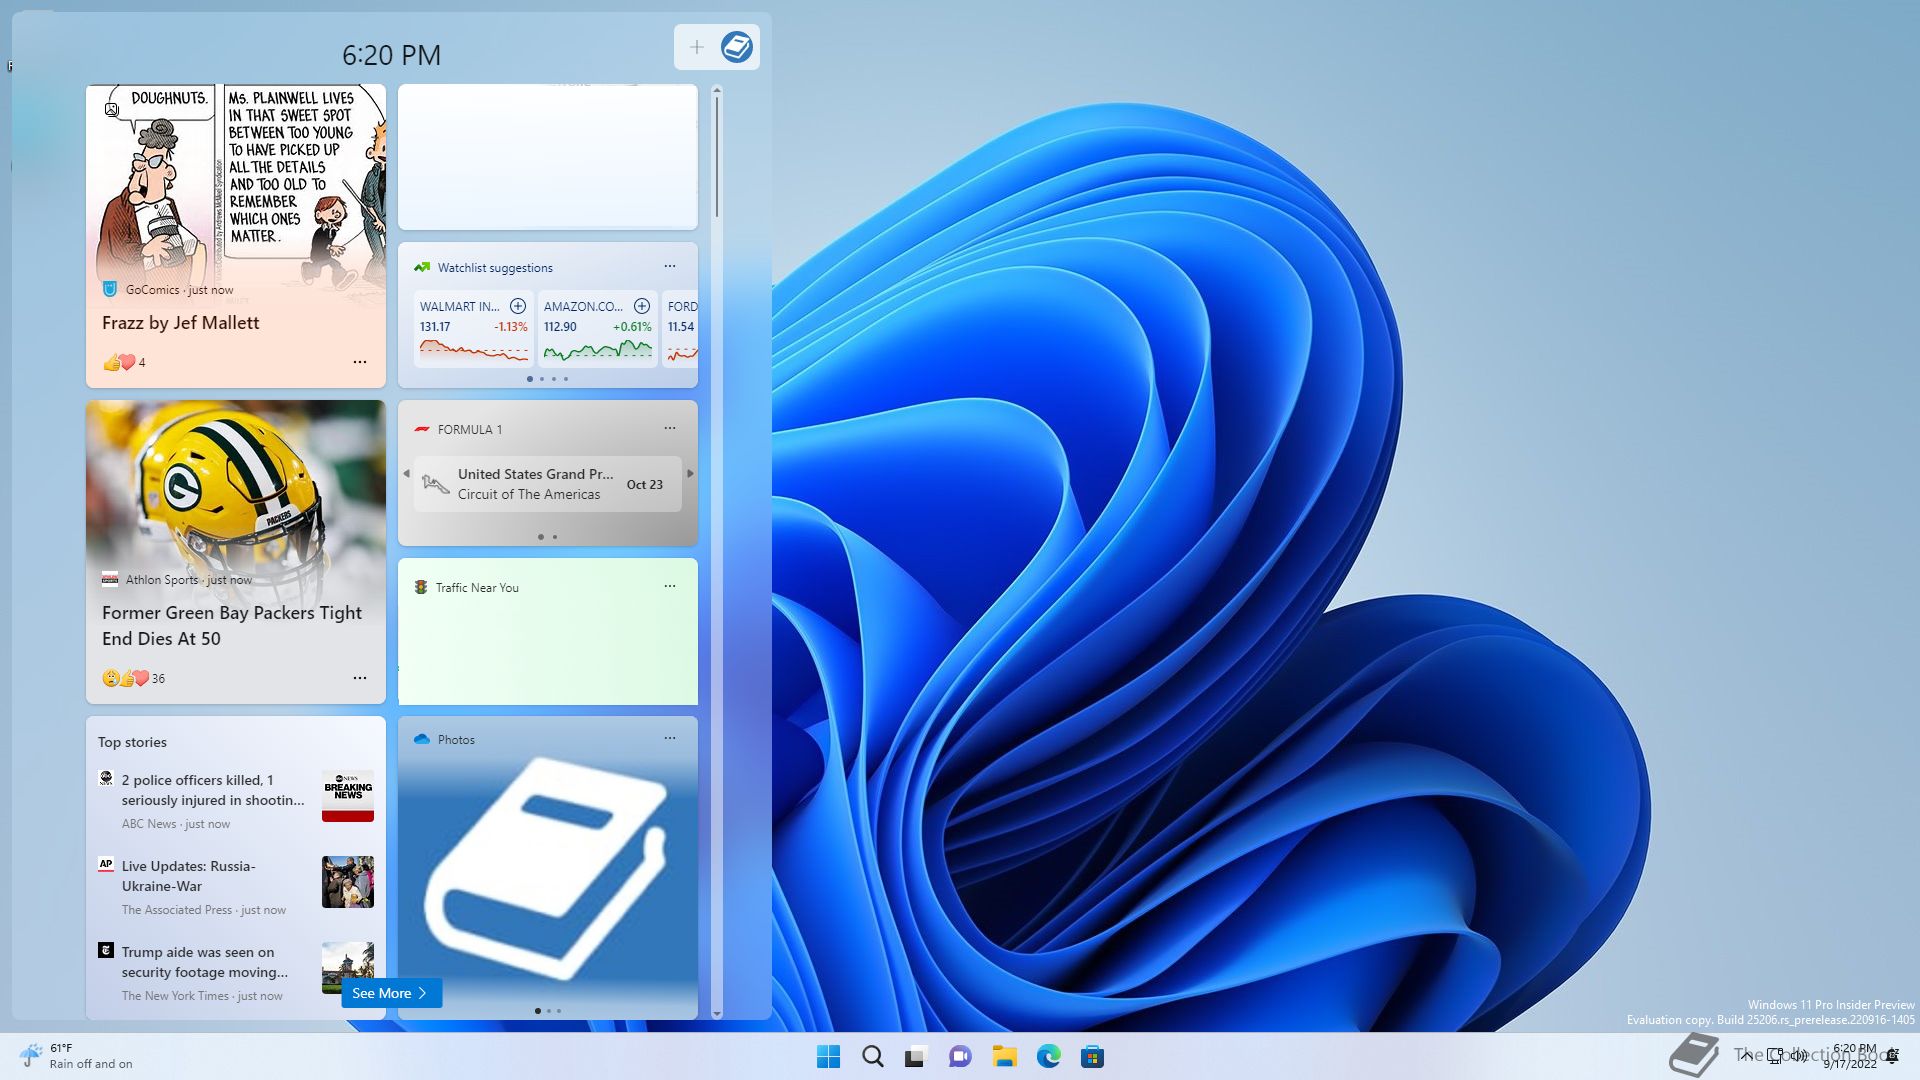Viewport: 1920px width, 1080px height.
Task: Open the profile avatar in widgets header
Action: coord(737,47)
